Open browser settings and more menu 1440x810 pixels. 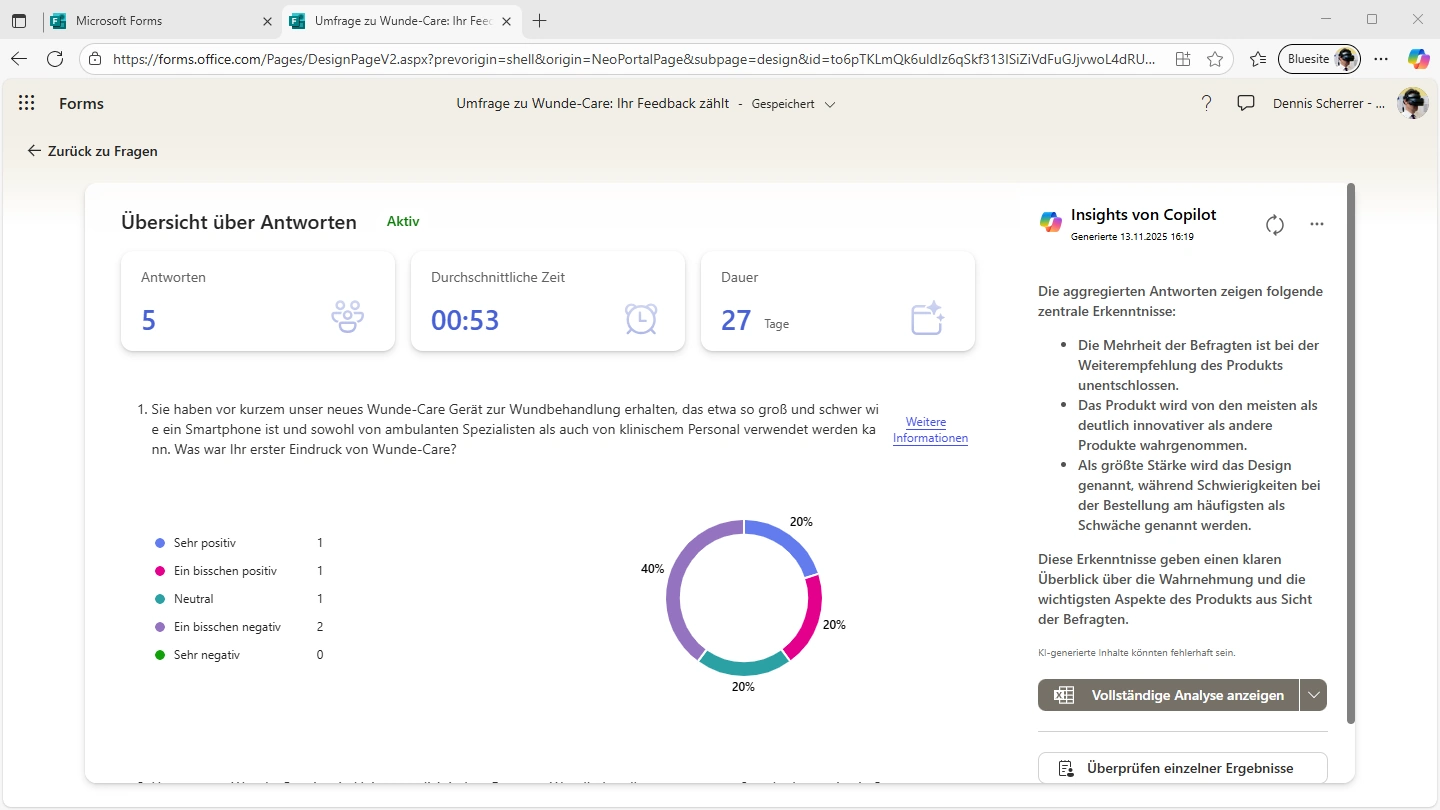point(1381,59)
